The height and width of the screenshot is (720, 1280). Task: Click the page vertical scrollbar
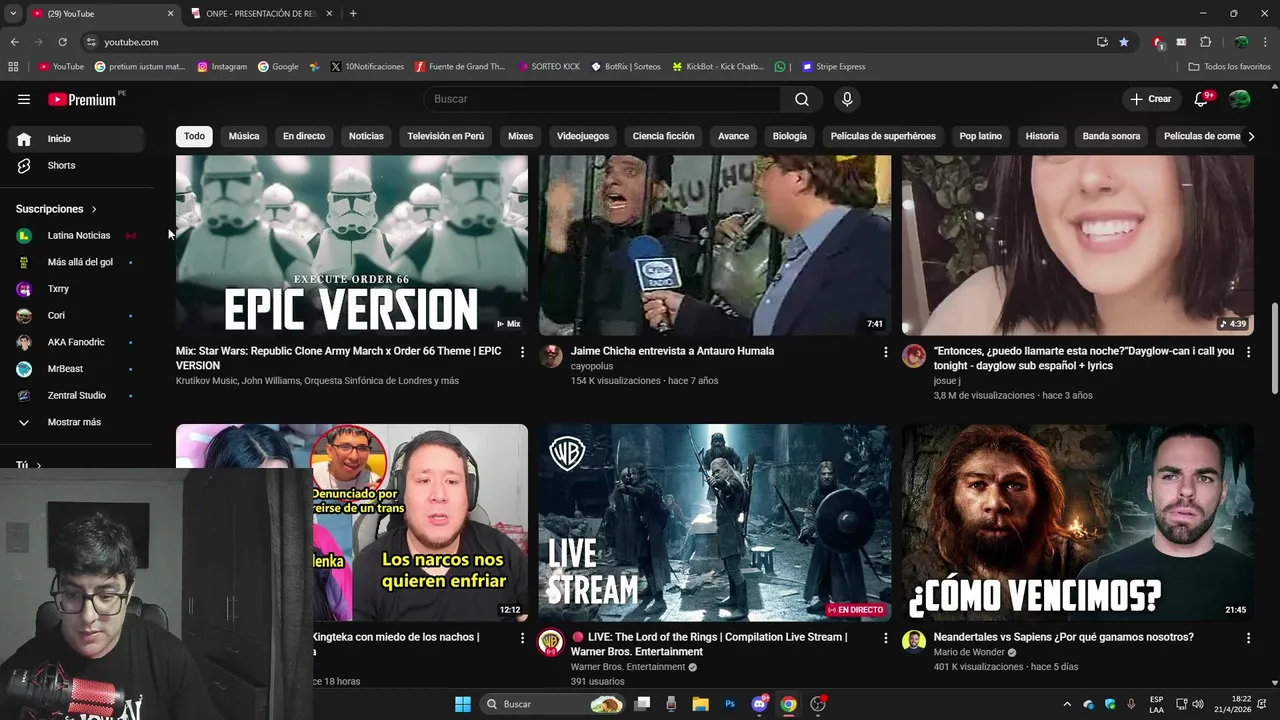coord(1274,349)
